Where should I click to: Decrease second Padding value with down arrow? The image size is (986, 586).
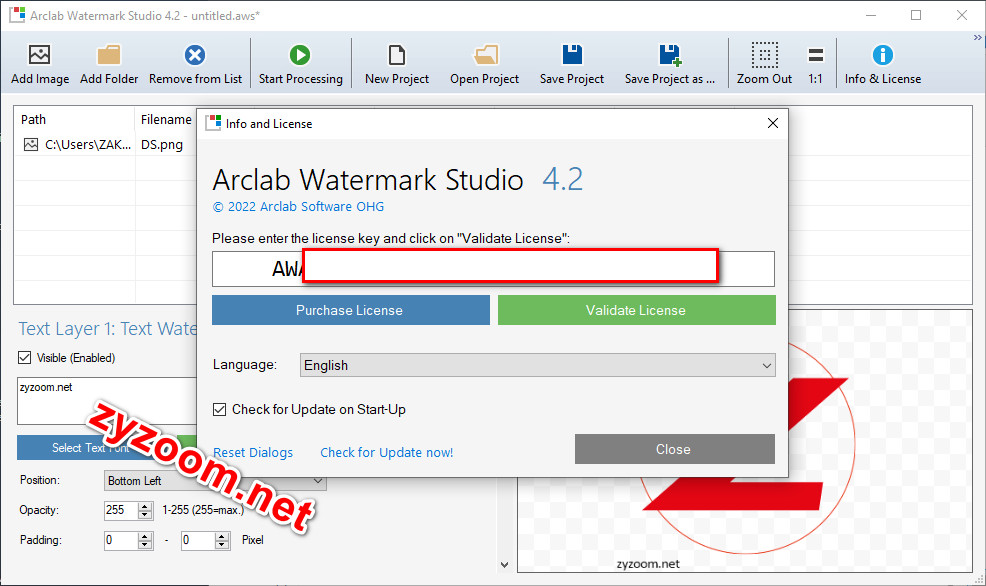[x=222, y=545]
